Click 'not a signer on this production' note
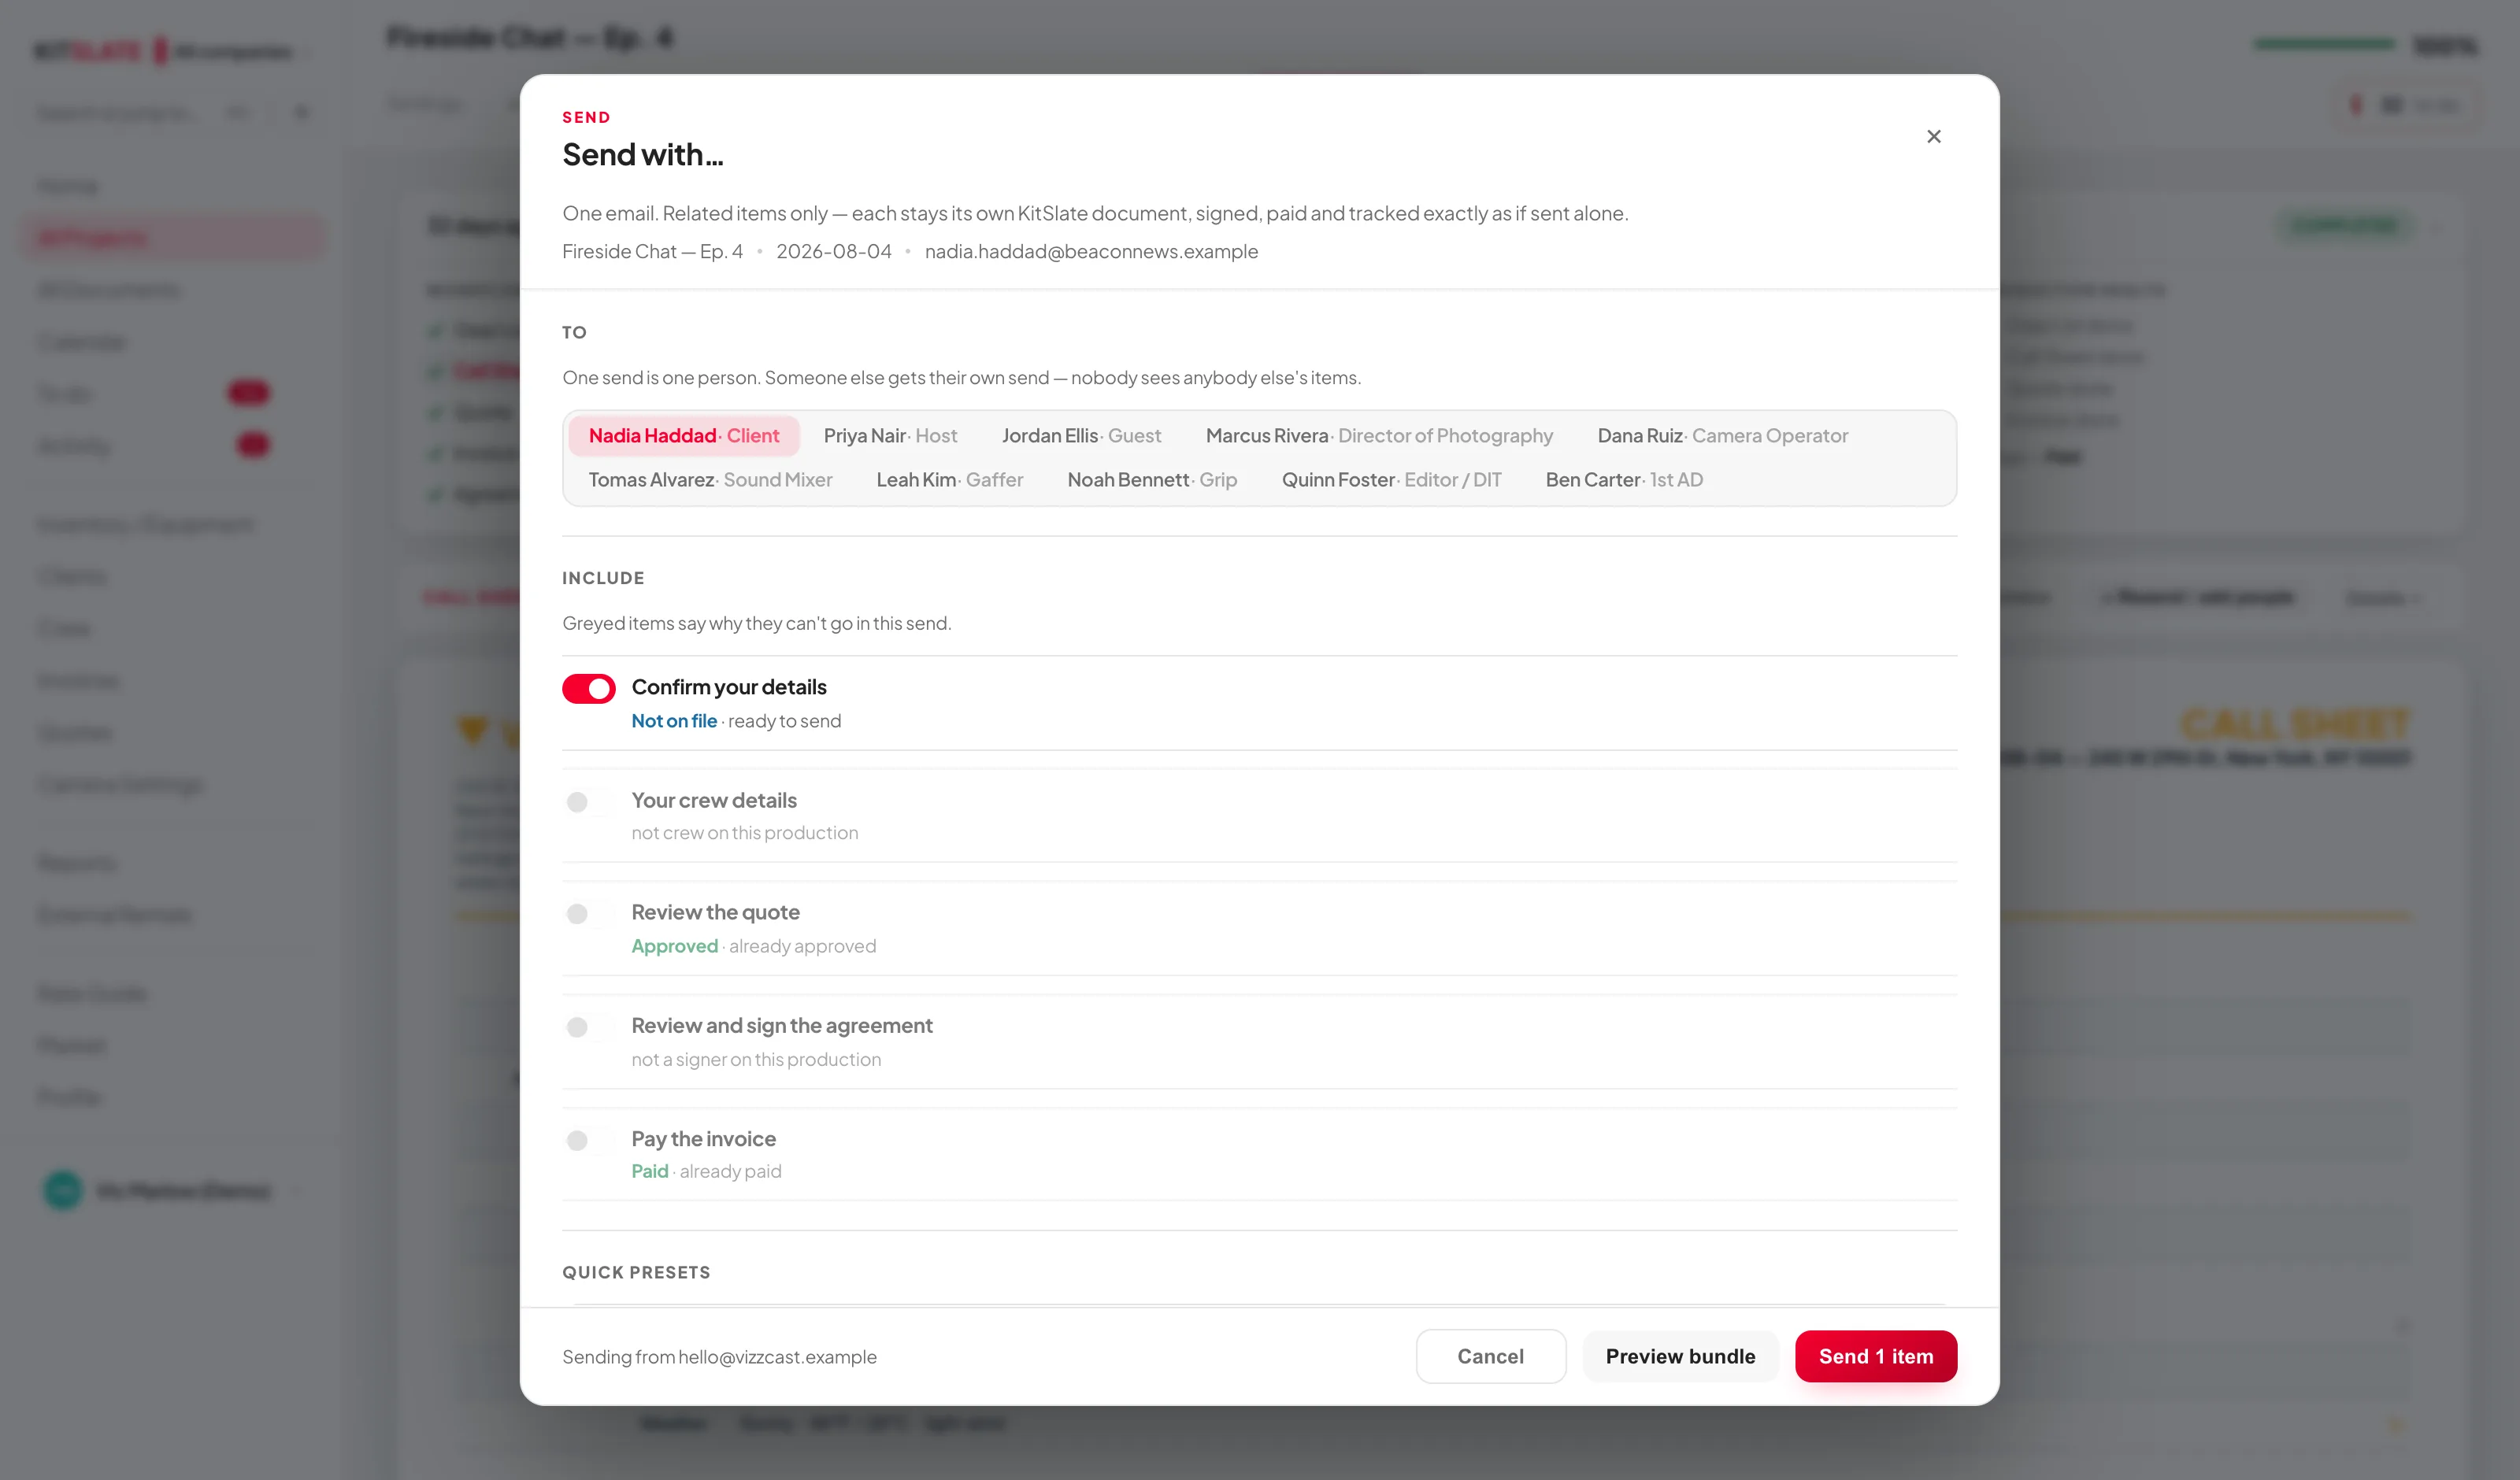The width and height of the screenshot is (2520, 1480). click(x=756, y=1059)
